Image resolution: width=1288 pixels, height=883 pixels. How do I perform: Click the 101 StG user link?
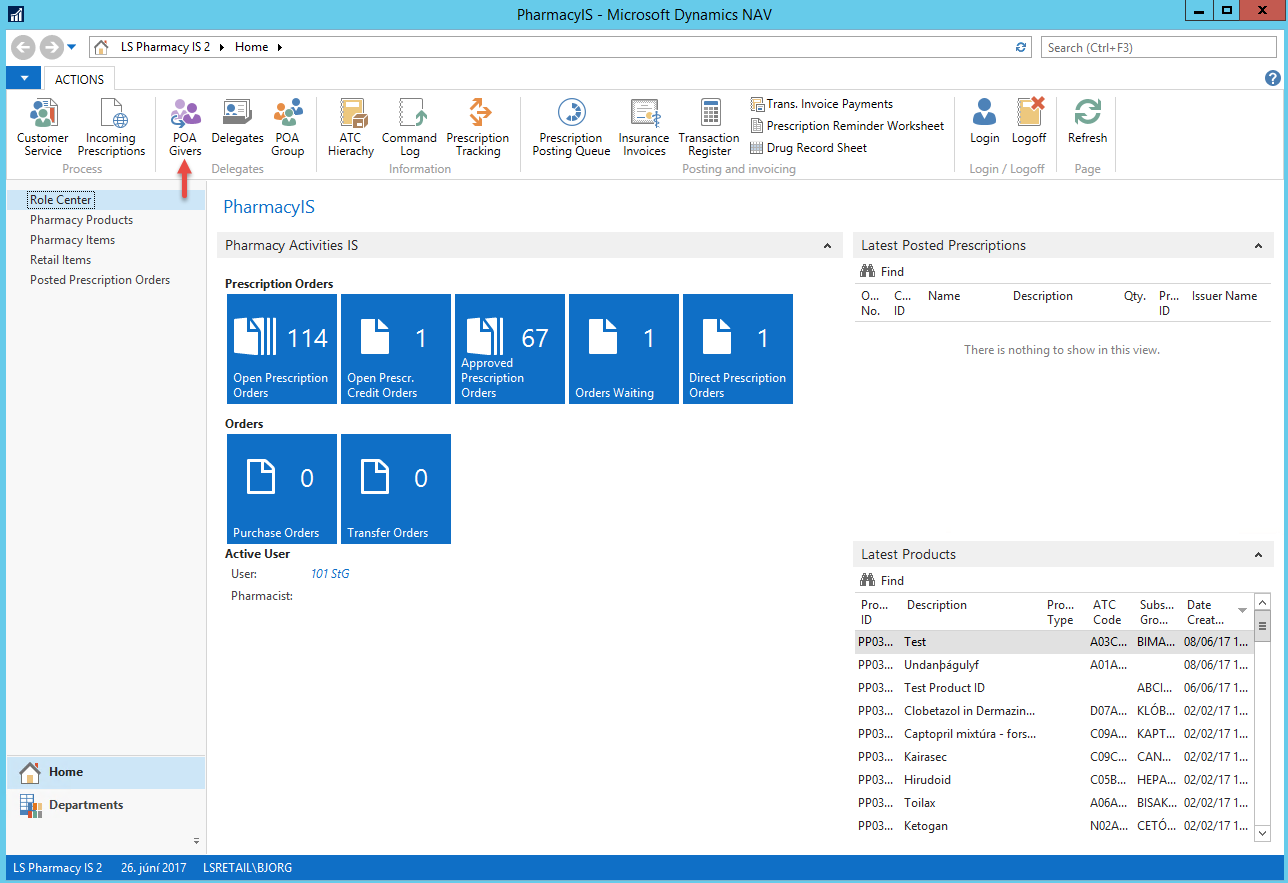coord(330,574)
